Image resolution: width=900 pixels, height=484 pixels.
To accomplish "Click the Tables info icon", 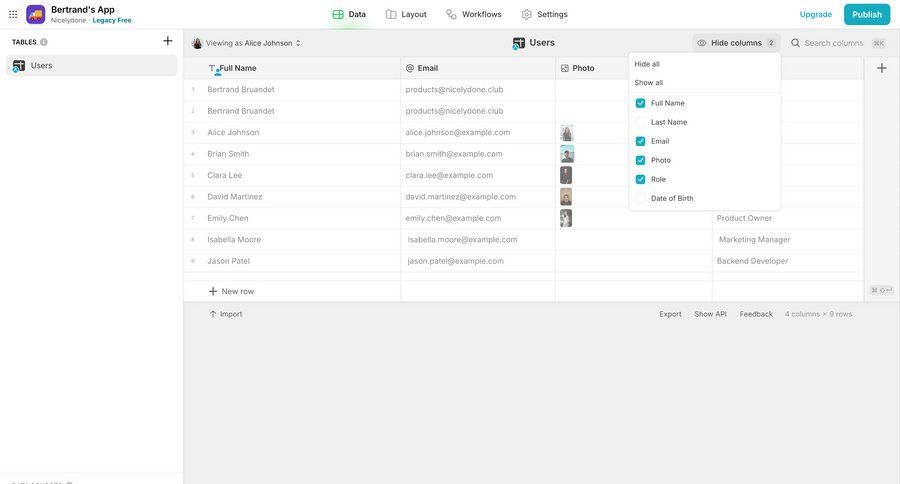I will pos(44,42).
